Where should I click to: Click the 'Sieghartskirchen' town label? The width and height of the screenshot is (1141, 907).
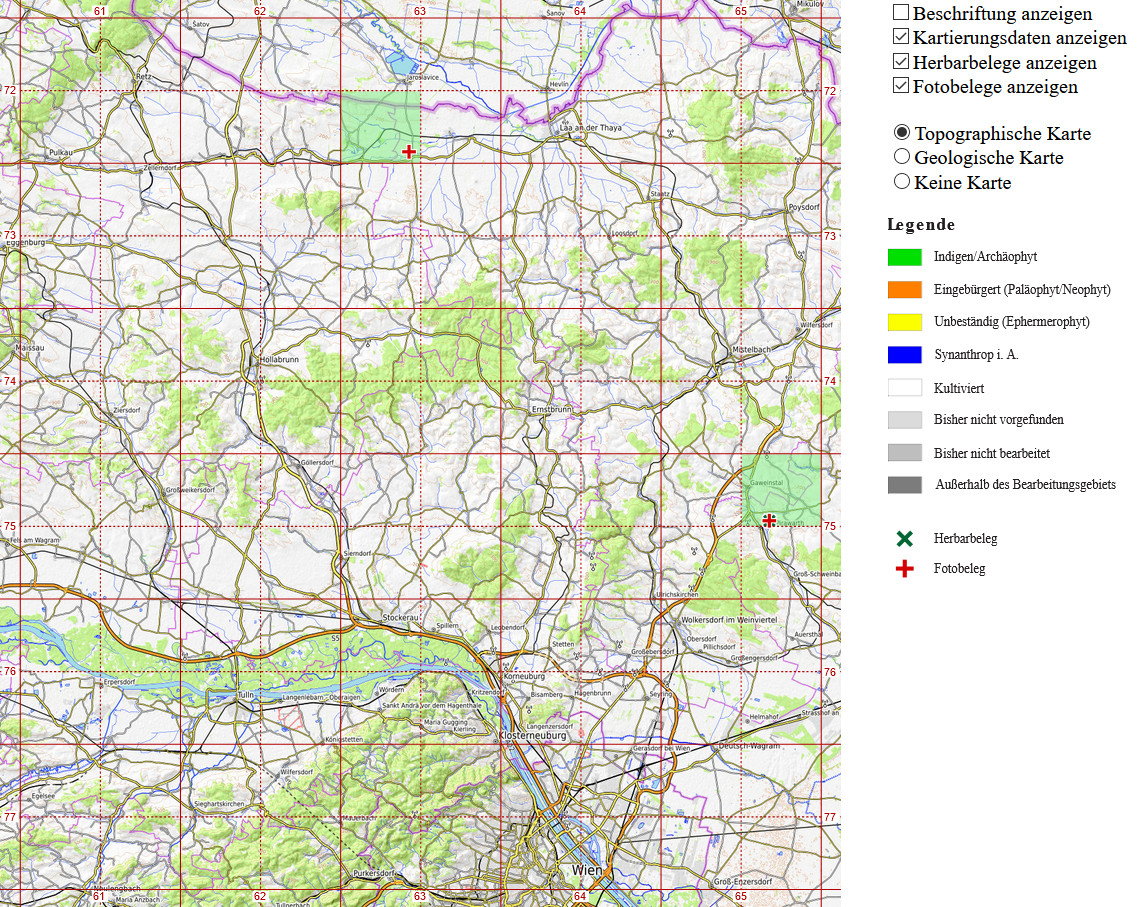[x=219, y=804]
